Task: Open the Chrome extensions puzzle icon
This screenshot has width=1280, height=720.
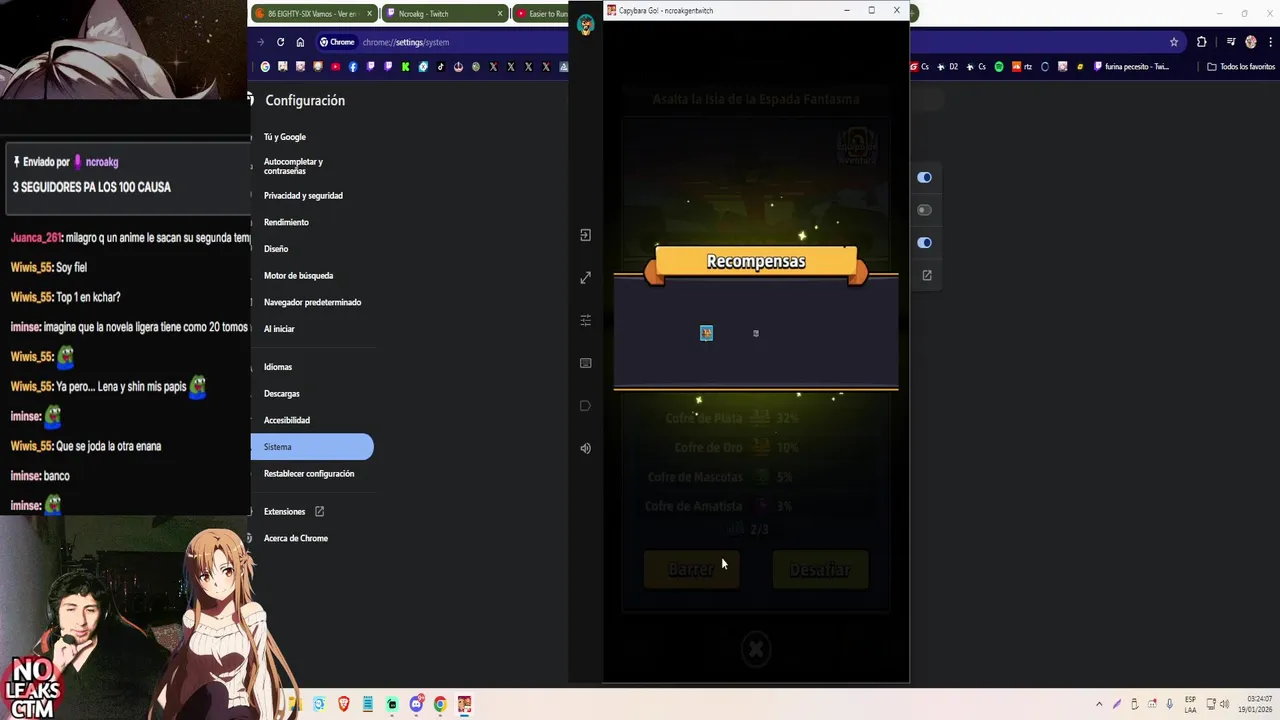Action: point(1202,42)
